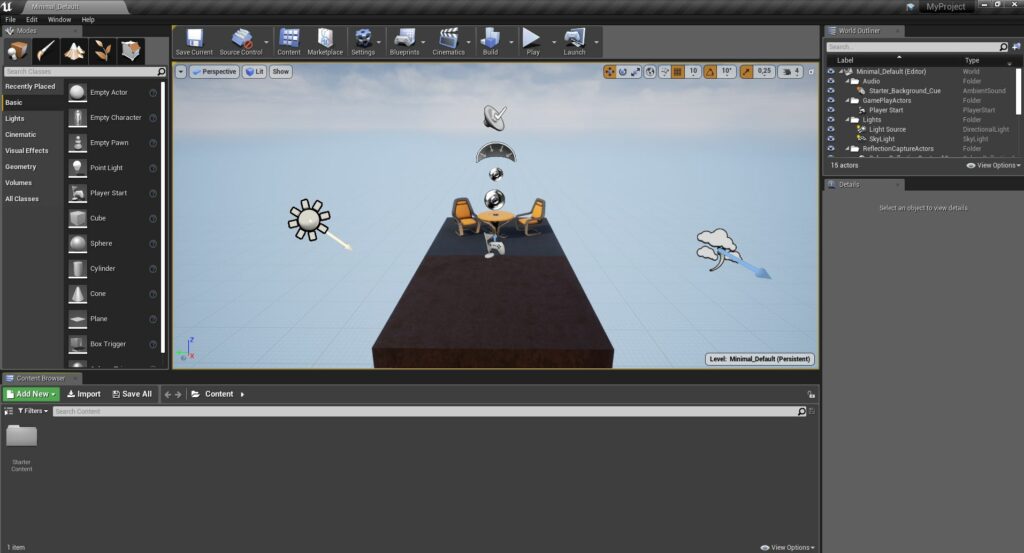The image size is (1024, 553).
Task: Hide the Light Source actor
Action: coord(831,129)
